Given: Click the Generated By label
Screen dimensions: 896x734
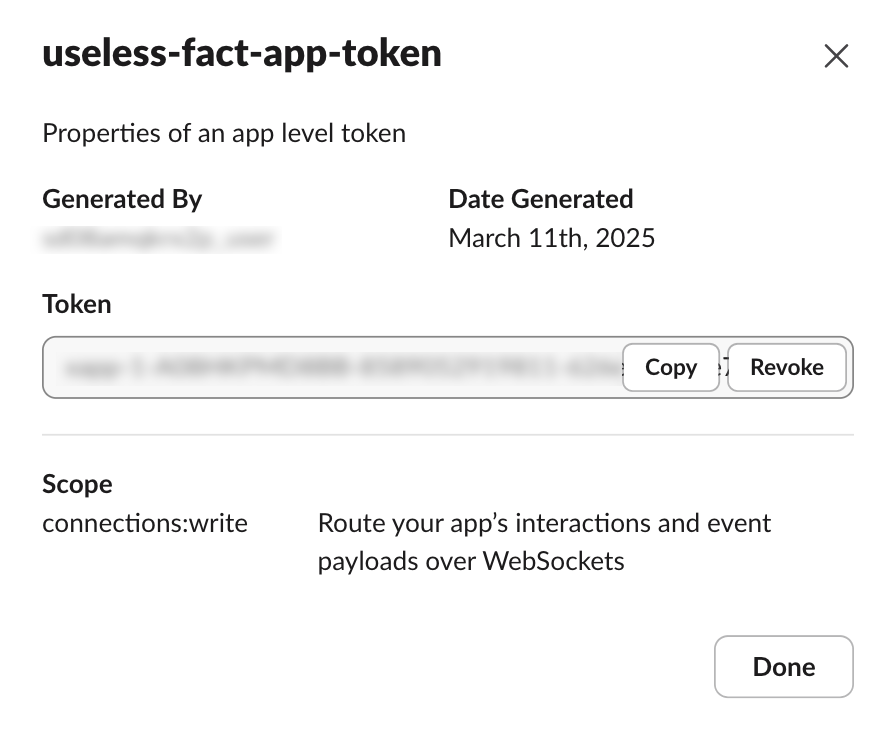Looking at the screenshot, I should (122, 199).
